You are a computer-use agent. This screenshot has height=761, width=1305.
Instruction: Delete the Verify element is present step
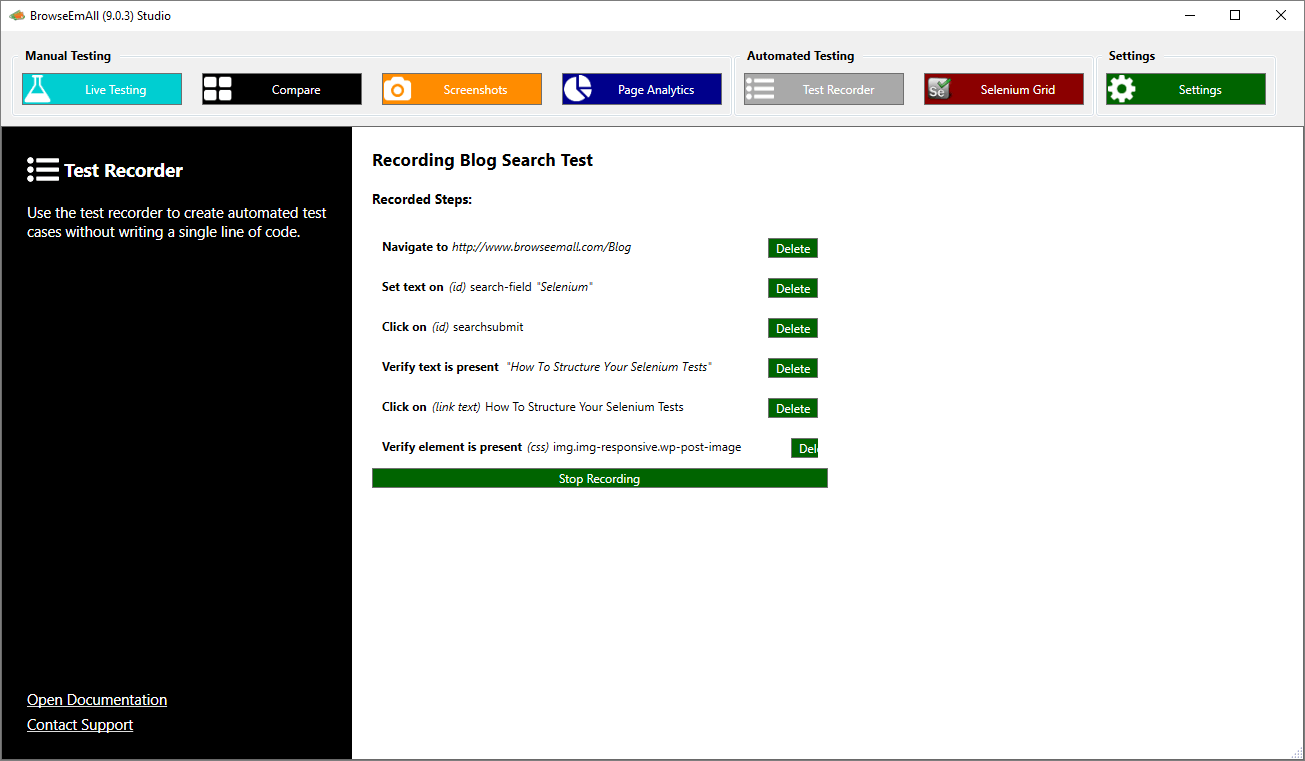(805, 448)
